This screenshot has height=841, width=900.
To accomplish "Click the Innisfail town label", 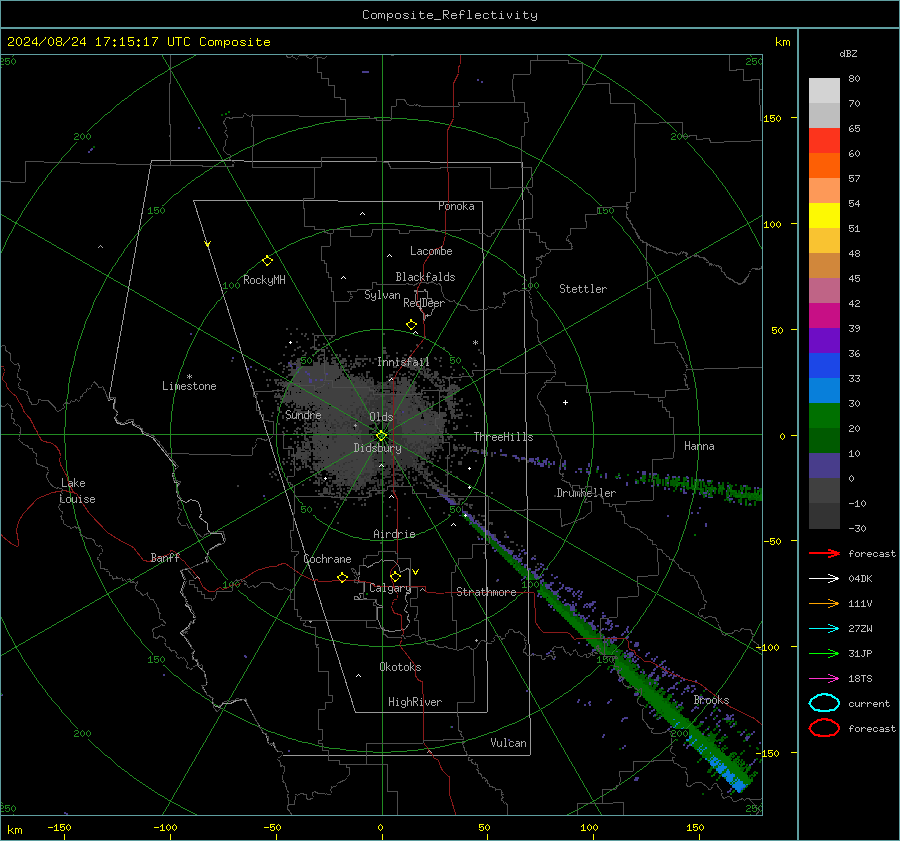I will click(403, 362).
